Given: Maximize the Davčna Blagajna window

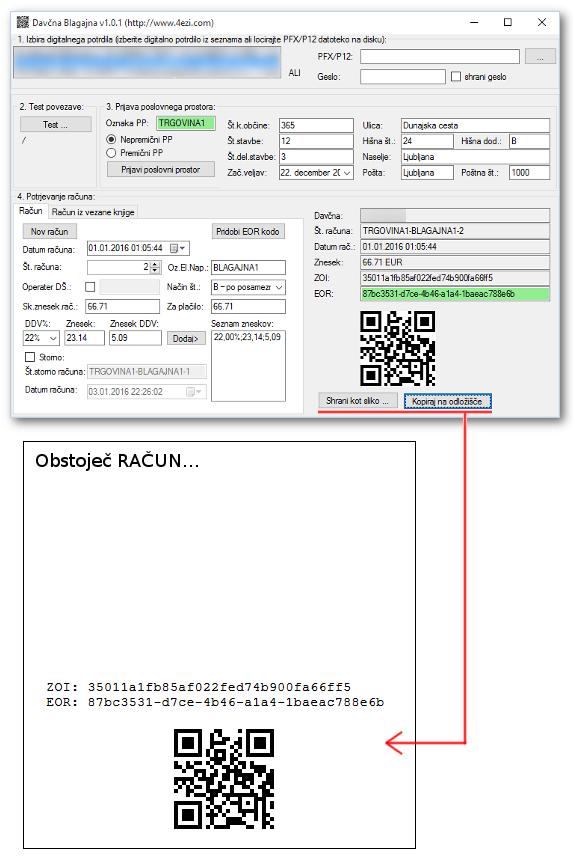Looking at the screenshot, I should coord(508,22).
